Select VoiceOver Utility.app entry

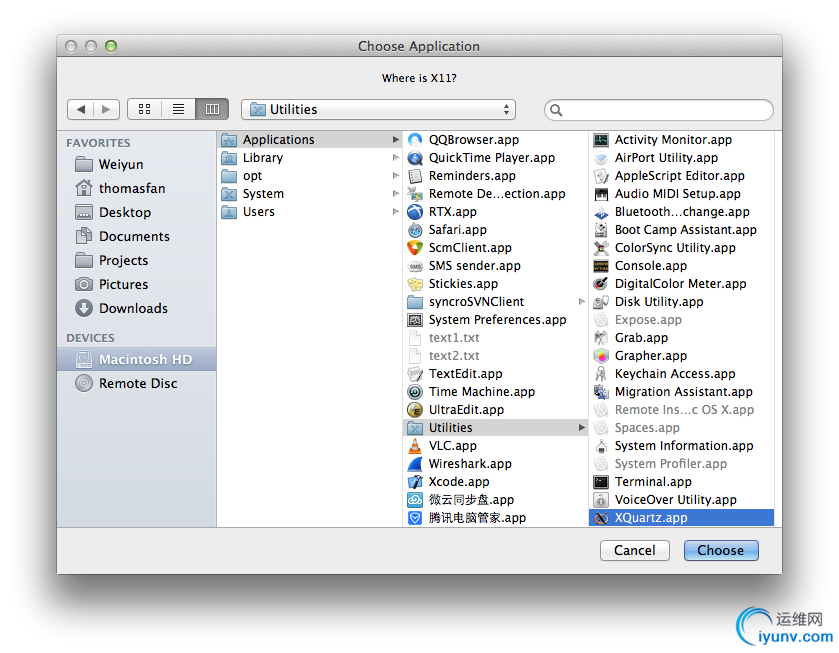point(682,500)
